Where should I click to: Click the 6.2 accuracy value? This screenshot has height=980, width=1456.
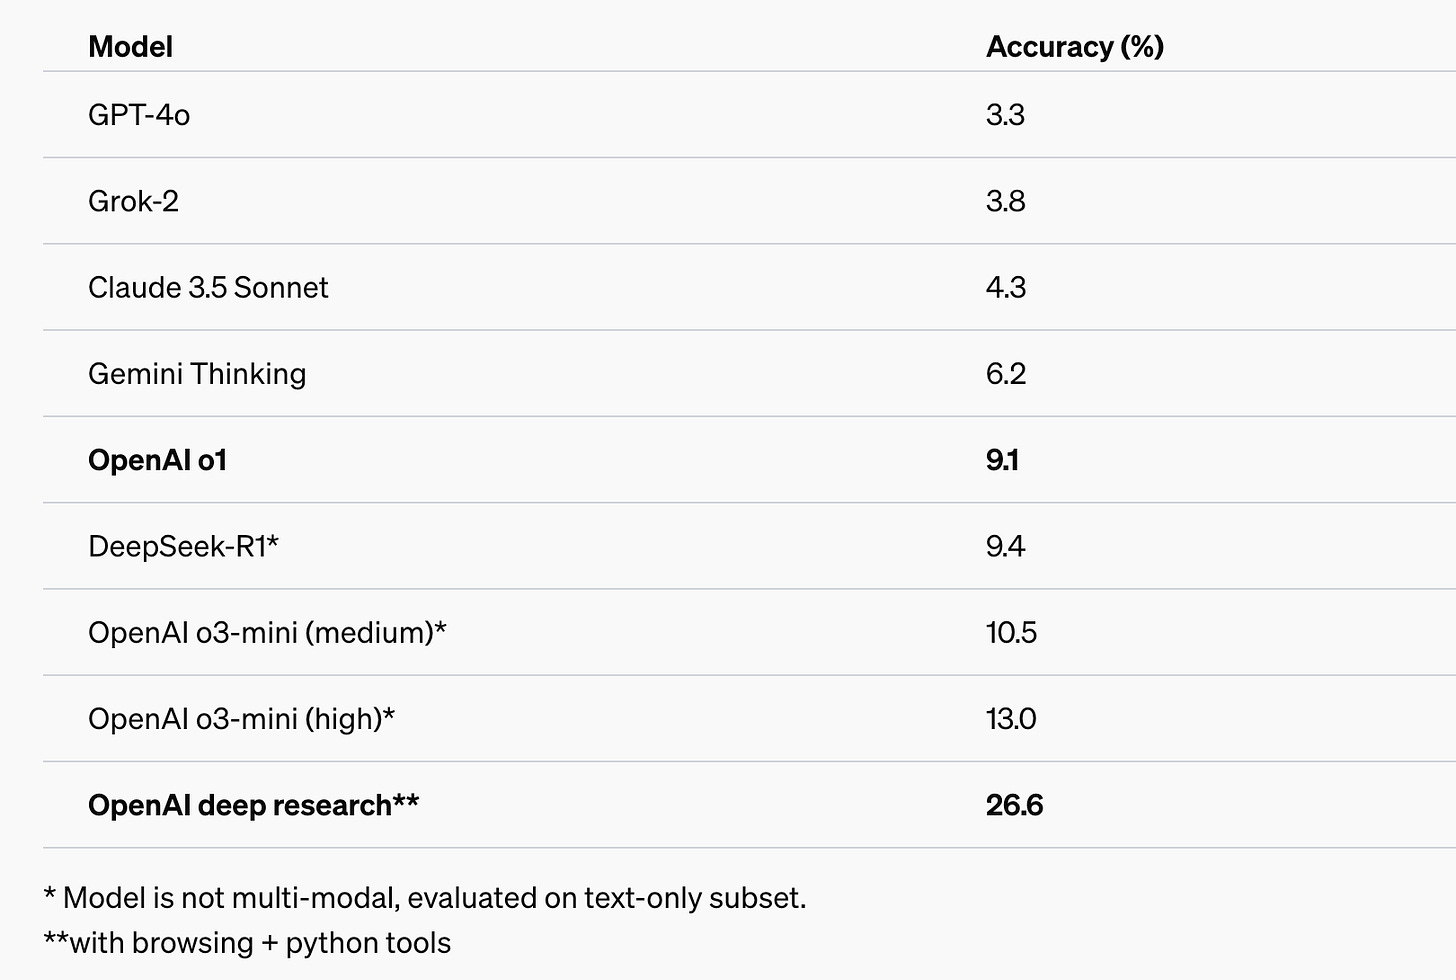1006,374
